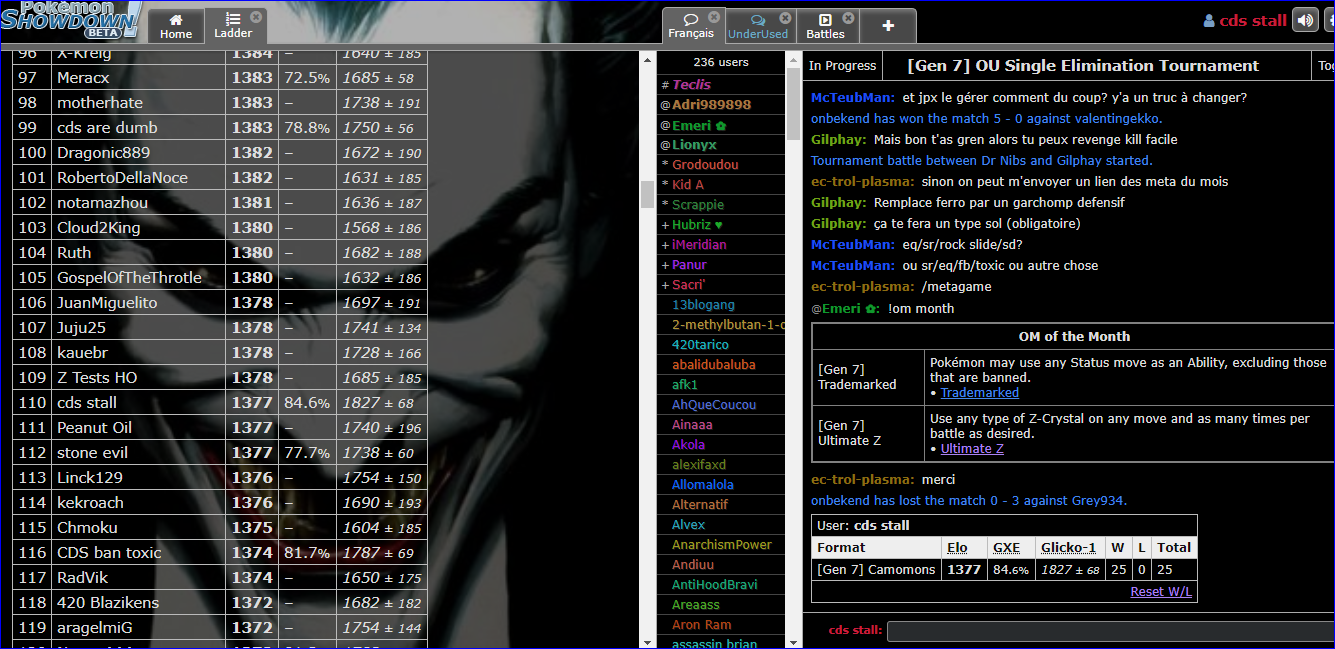
Task: Select user Lionyx in the user list
Action: coord(720,145)
